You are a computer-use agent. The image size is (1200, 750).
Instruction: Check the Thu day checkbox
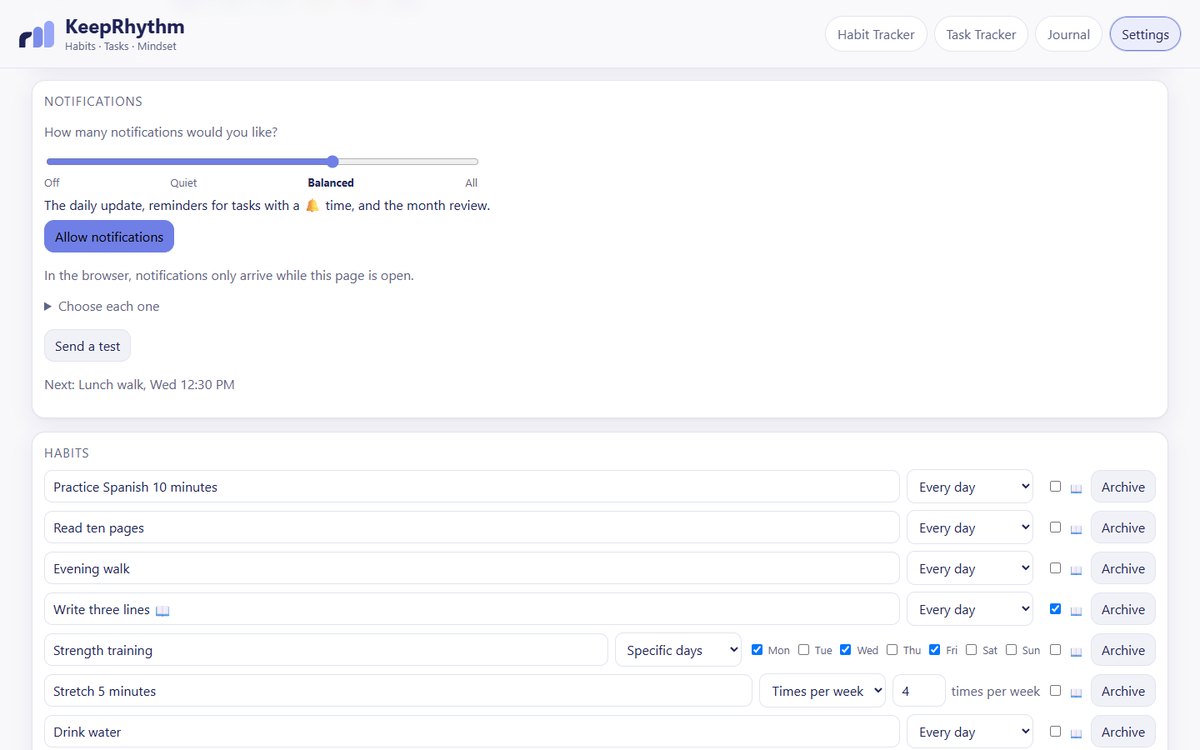[892, 649]
